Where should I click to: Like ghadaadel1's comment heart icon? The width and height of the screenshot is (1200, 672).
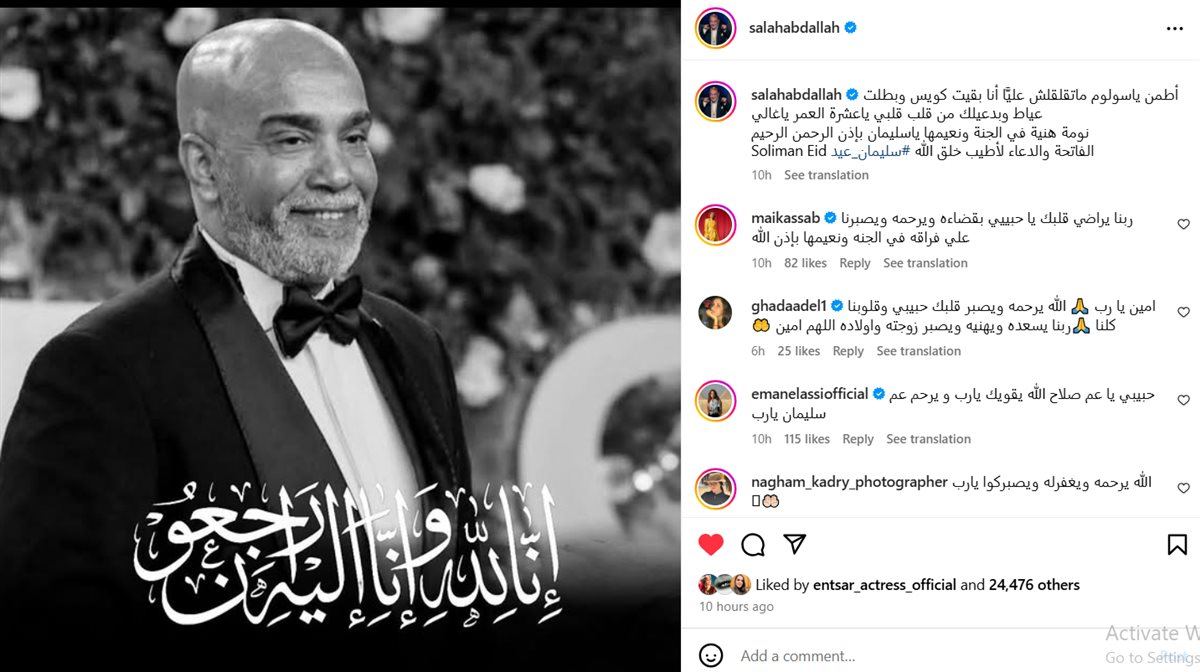(x=1183, y=313)
